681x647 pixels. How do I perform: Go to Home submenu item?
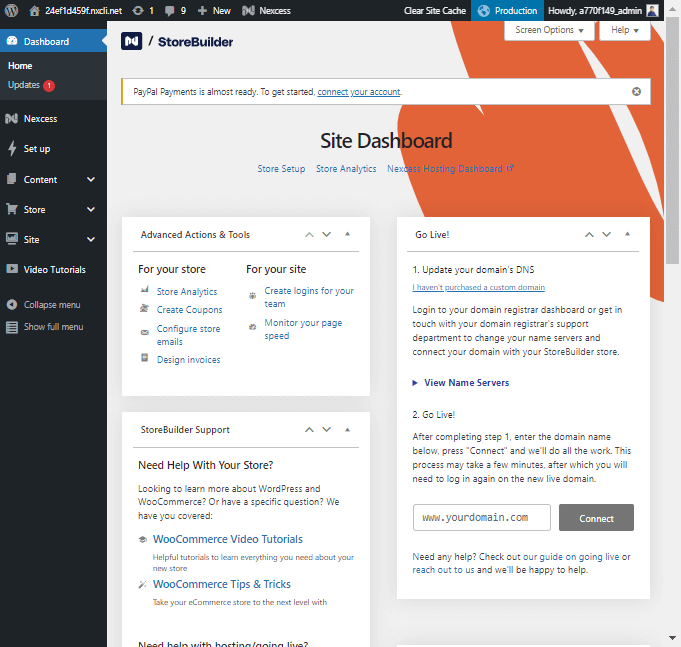click(20, 66)
